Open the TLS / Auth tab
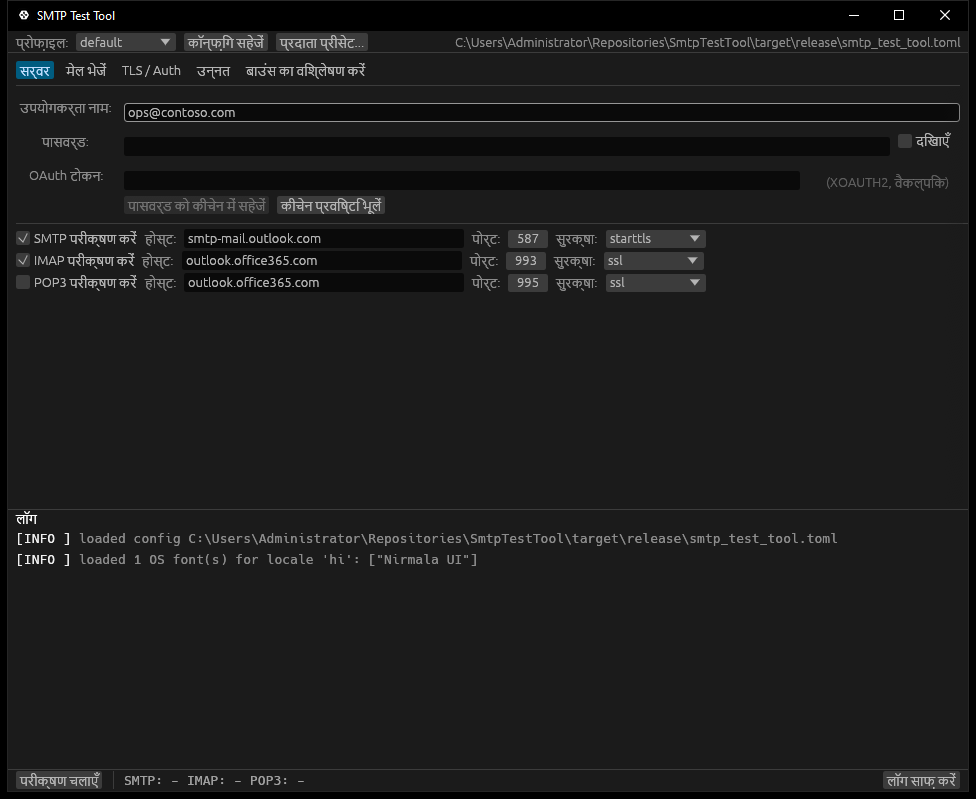 pos(151,71)
